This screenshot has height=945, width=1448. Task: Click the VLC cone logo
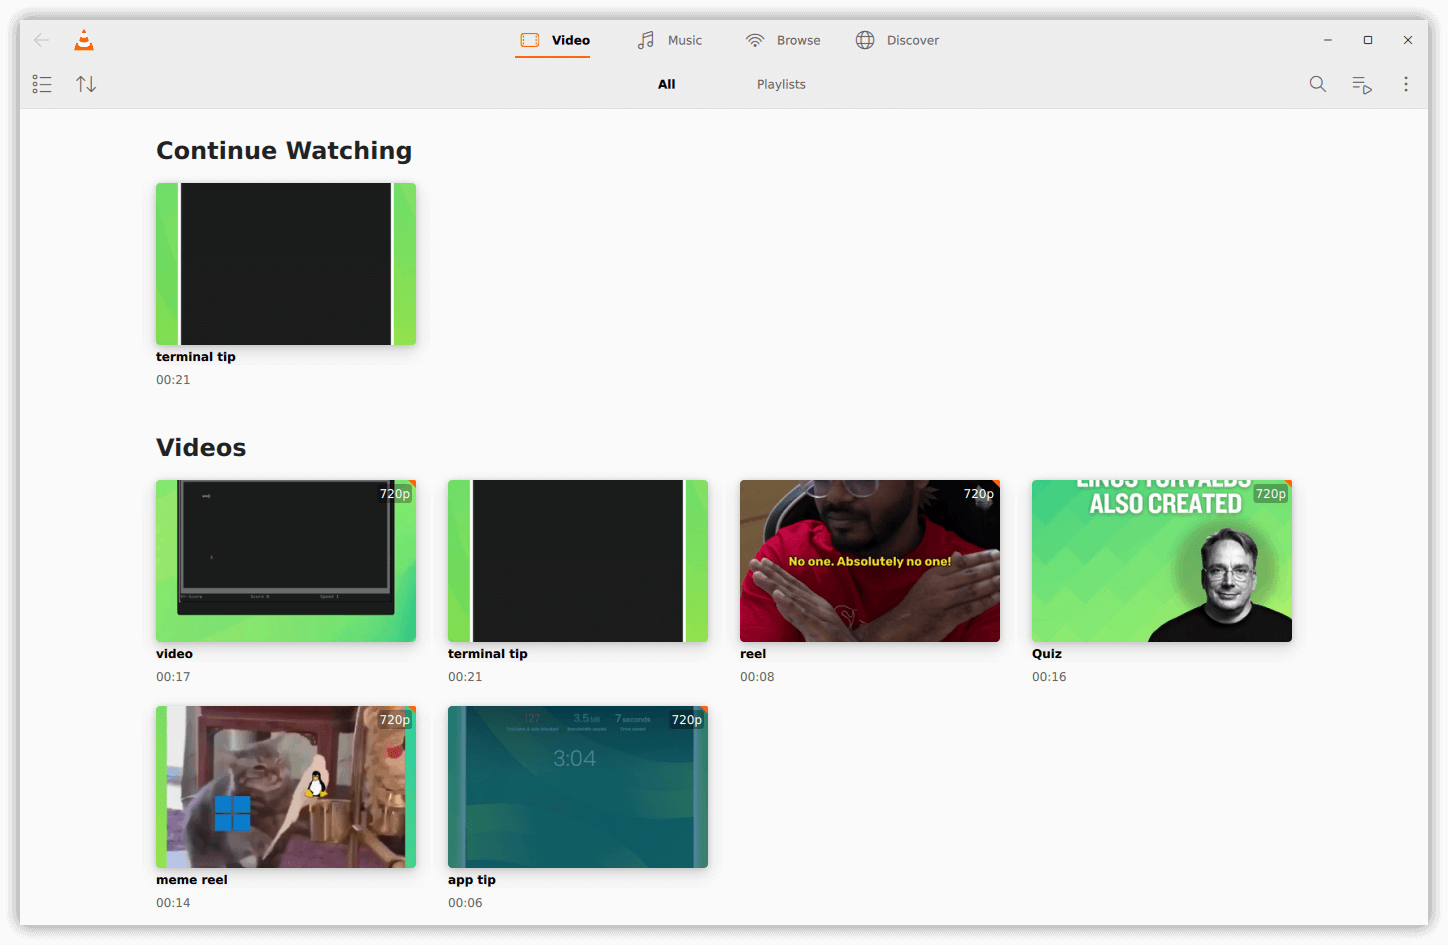coord(83,40)
